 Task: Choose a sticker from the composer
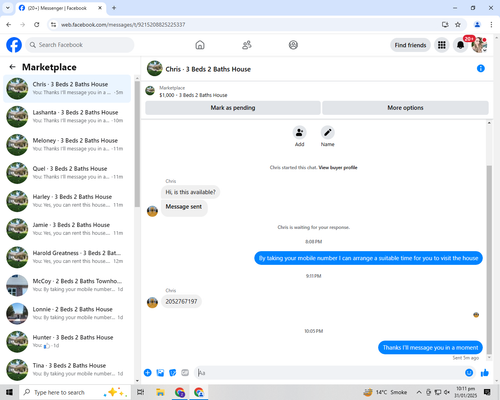pyautogui.click(x=173, y=373)
